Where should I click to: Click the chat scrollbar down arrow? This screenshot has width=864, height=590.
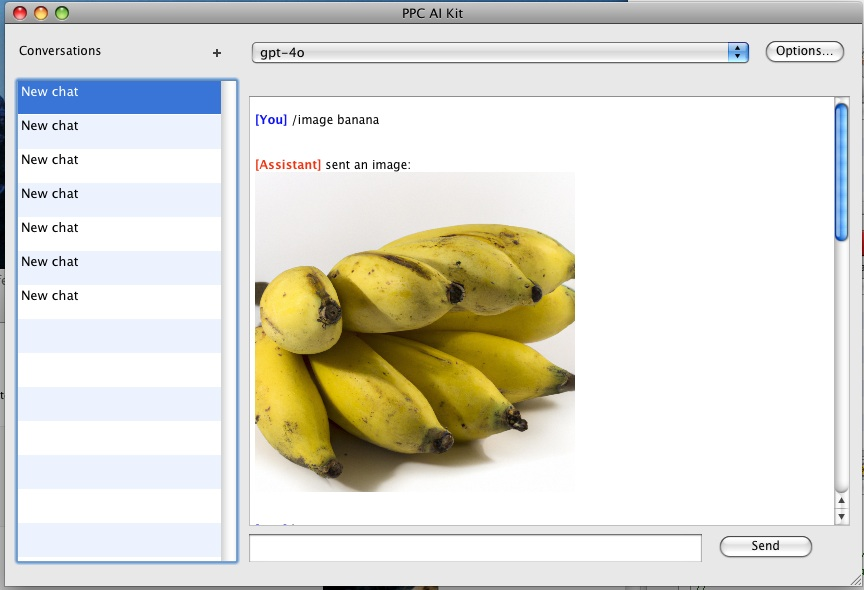coord(841,517)
